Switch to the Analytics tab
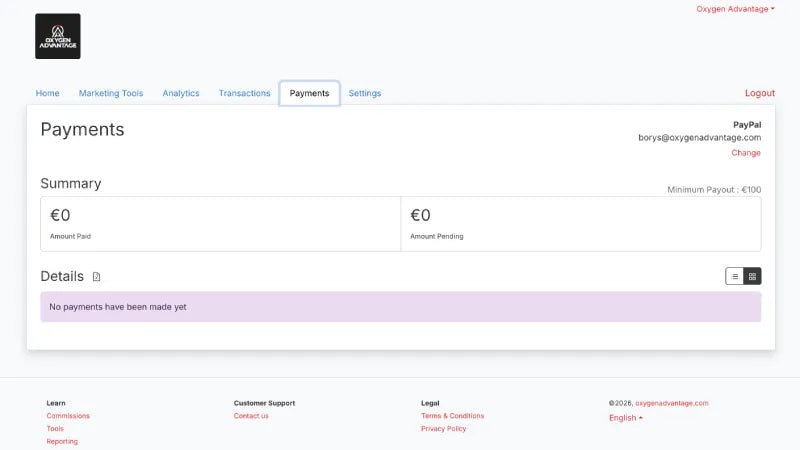The image size is (800, 450). [181, 93]
